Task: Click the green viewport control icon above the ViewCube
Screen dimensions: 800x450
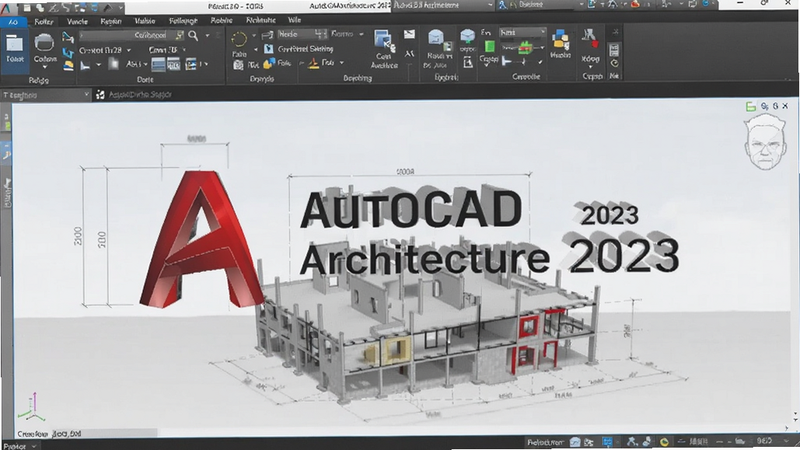Action: (751, 106)
